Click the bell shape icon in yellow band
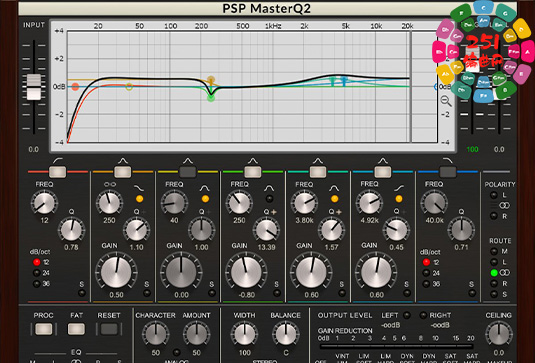Viewport: 535px width, 363px height. (204, 188)
